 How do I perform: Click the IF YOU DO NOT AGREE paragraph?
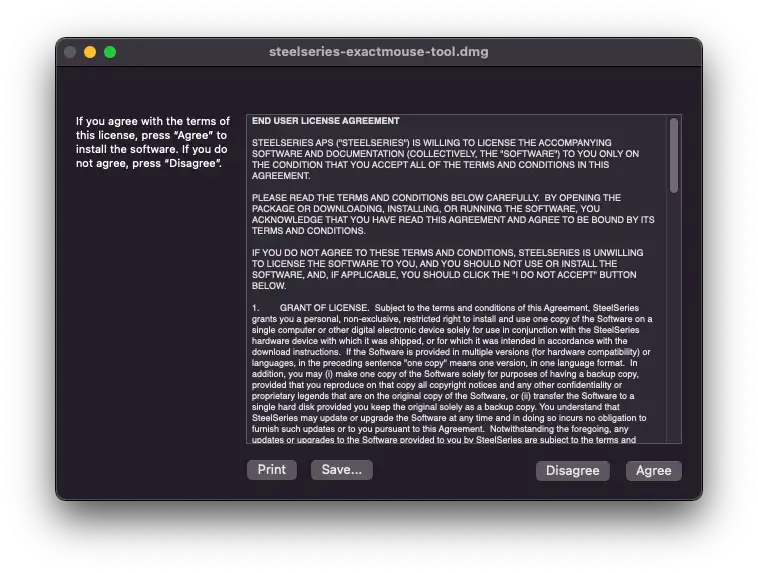click(447, 269)
